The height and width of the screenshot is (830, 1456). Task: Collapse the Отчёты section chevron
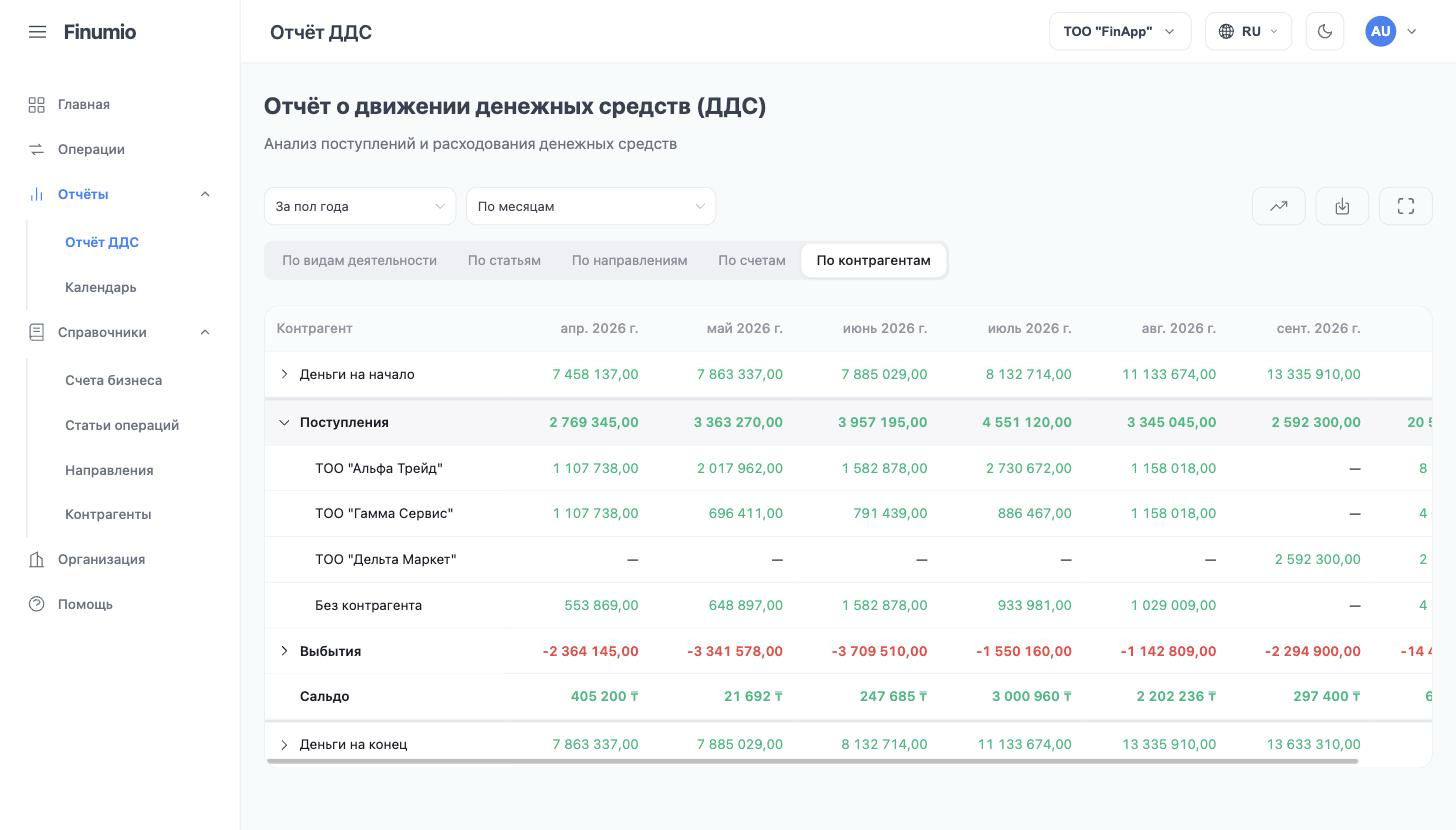[205, 194]
